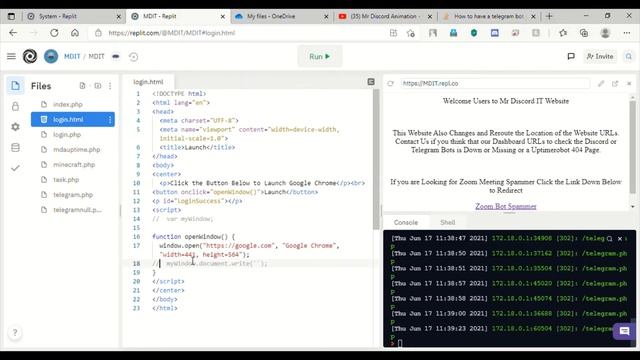Open the Database sidebar icon

15,147
